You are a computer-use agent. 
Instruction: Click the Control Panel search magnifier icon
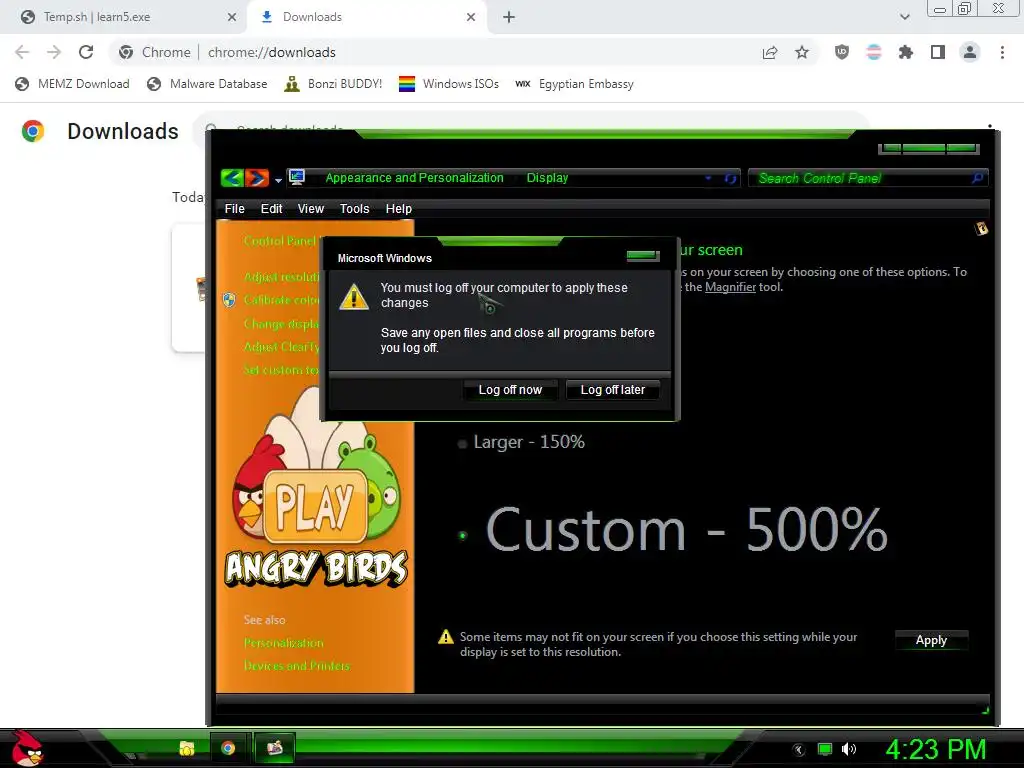977,178
